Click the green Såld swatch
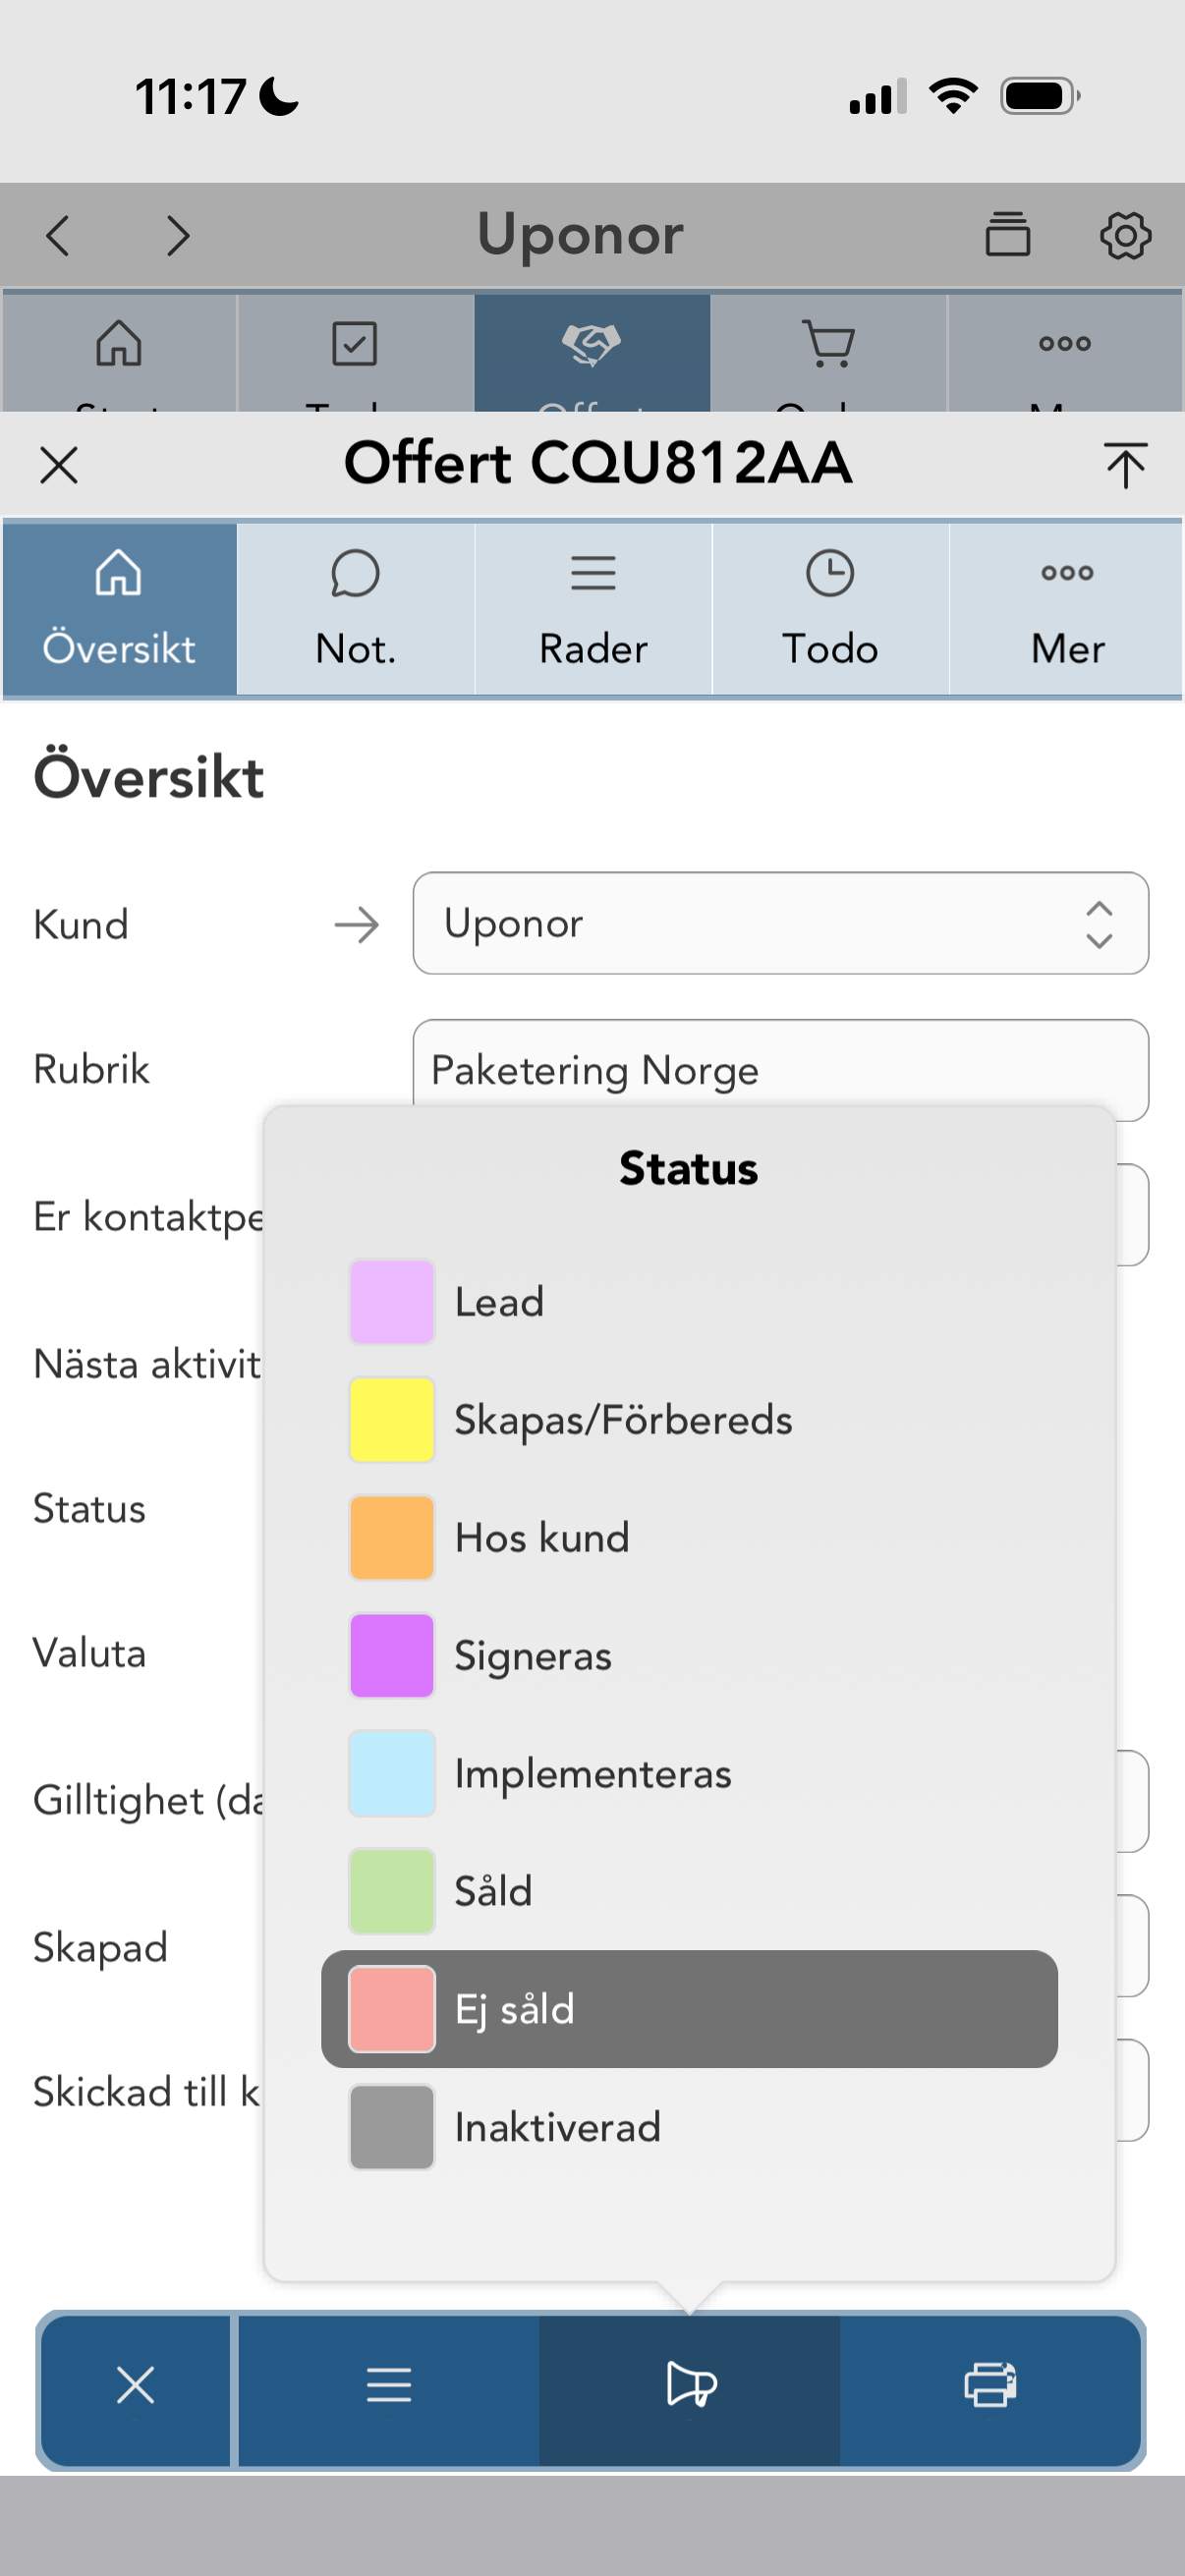Screen dimensions: 1185x2576 tap(392, 1892)
